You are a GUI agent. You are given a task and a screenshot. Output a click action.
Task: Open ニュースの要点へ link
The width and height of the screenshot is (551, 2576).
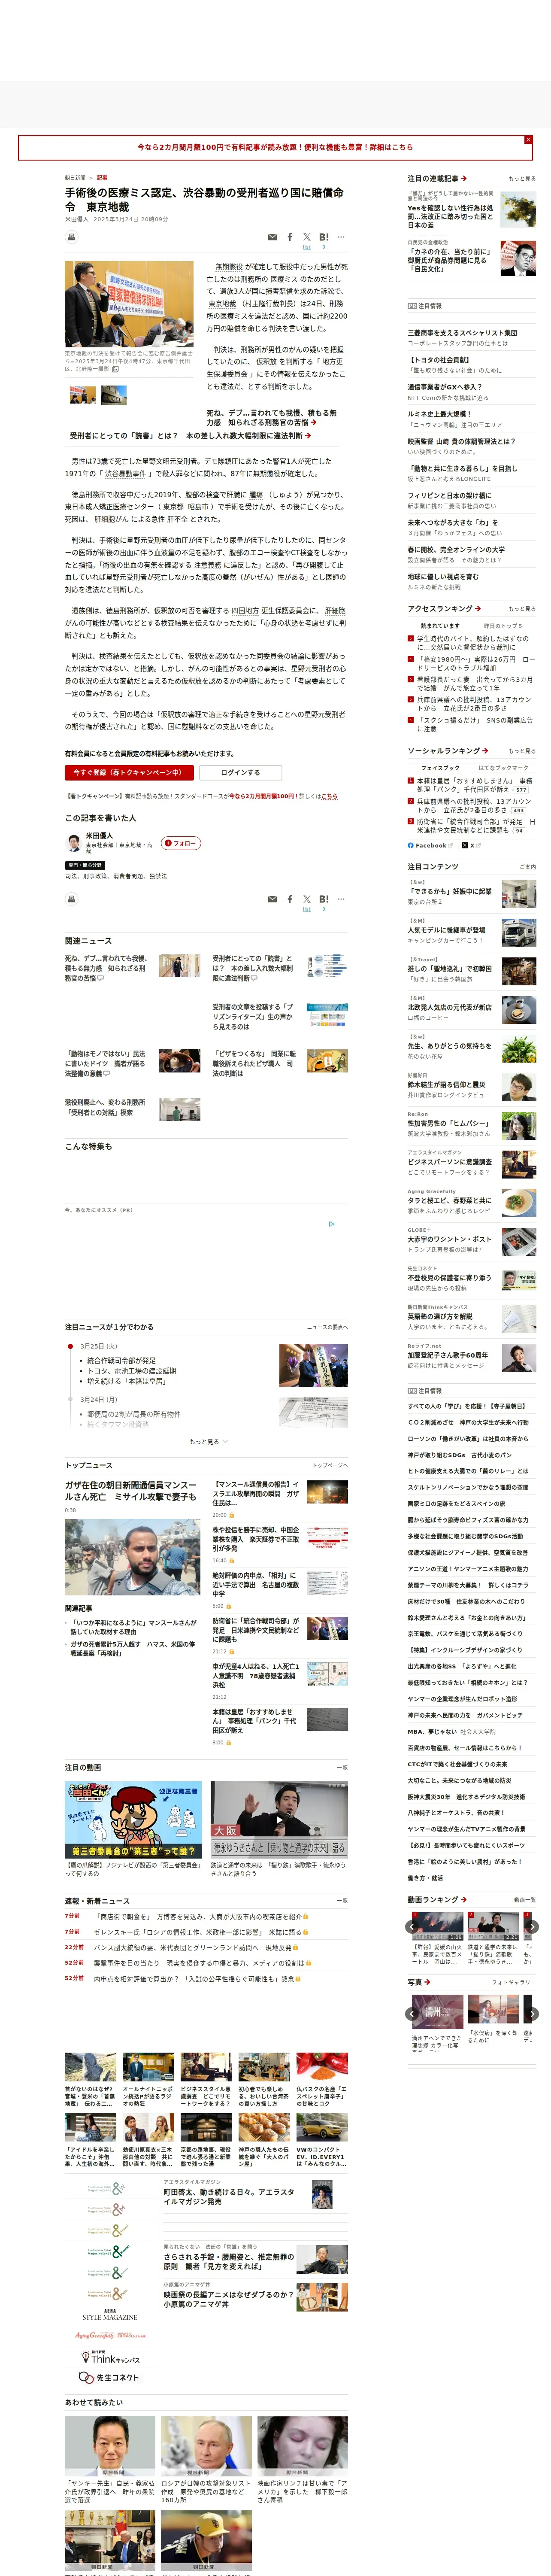click(x=327, y=1327)
